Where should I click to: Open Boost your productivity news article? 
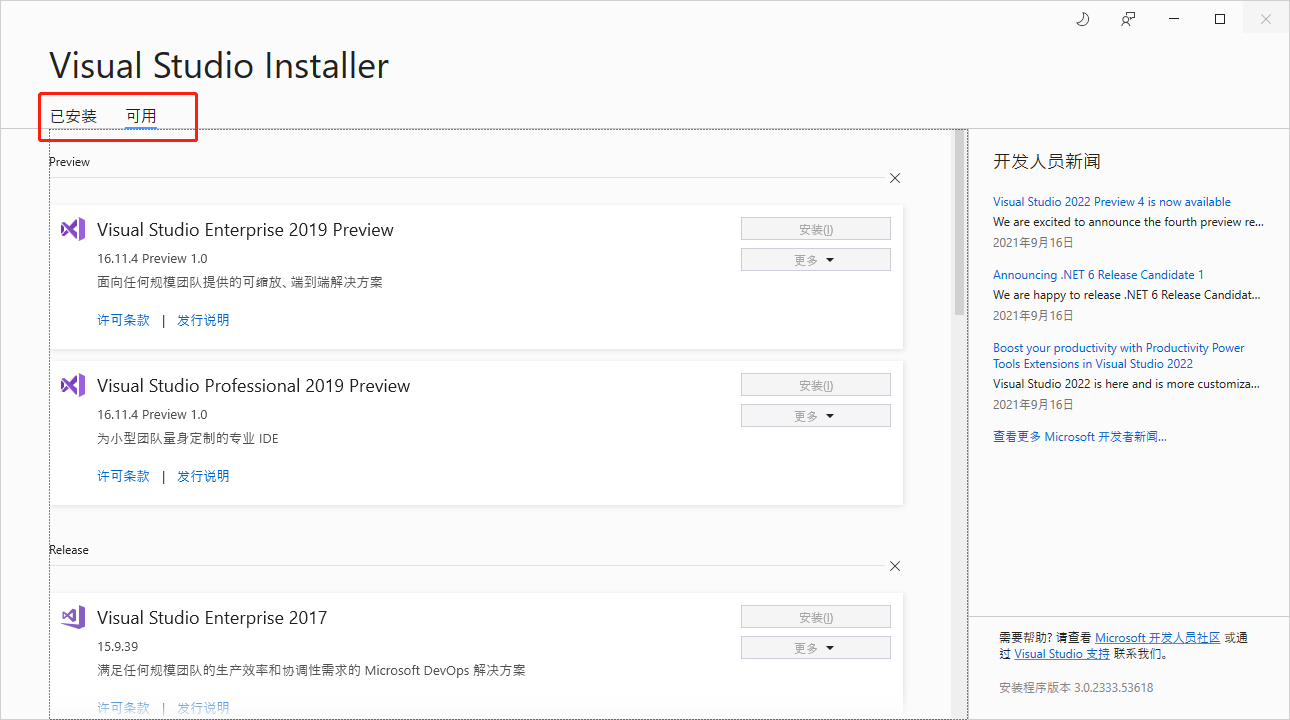[x=1119, y=356]
